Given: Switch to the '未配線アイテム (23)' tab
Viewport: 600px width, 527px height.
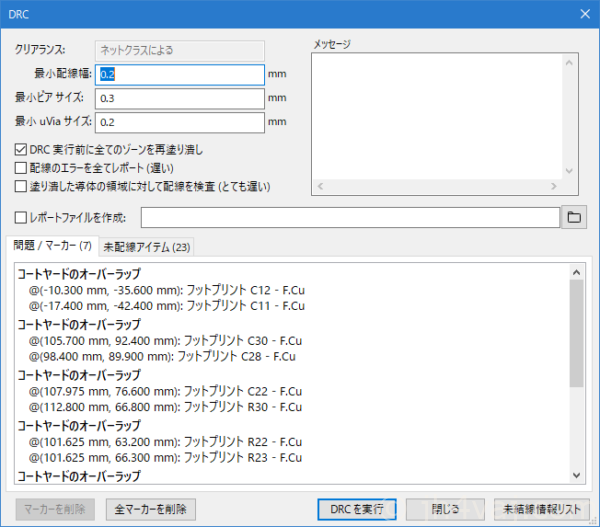Looking at the screenshot, I should (147, 246).
